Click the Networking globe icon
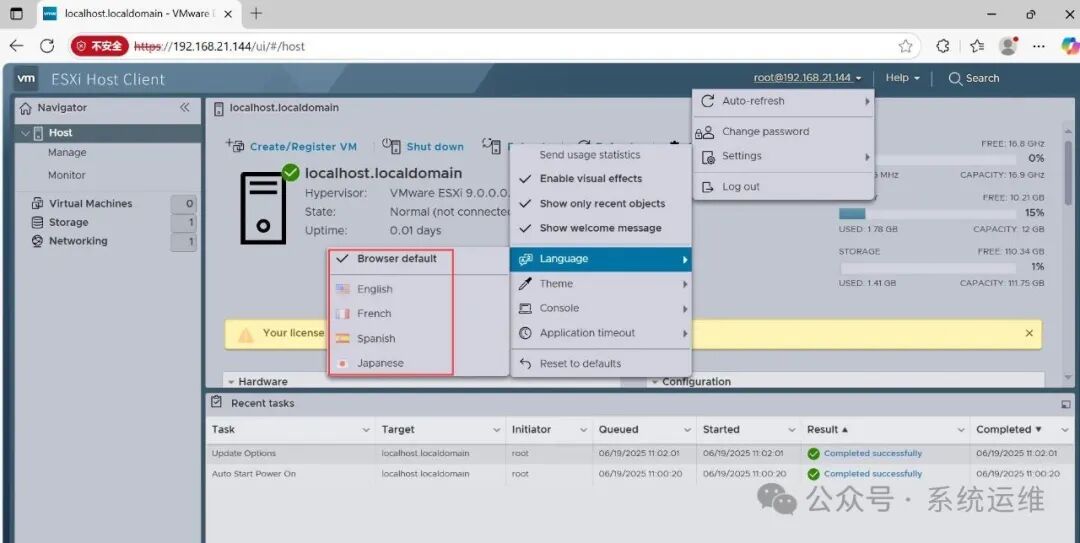Screen dimensions: 1080x543 coord(37,241)
